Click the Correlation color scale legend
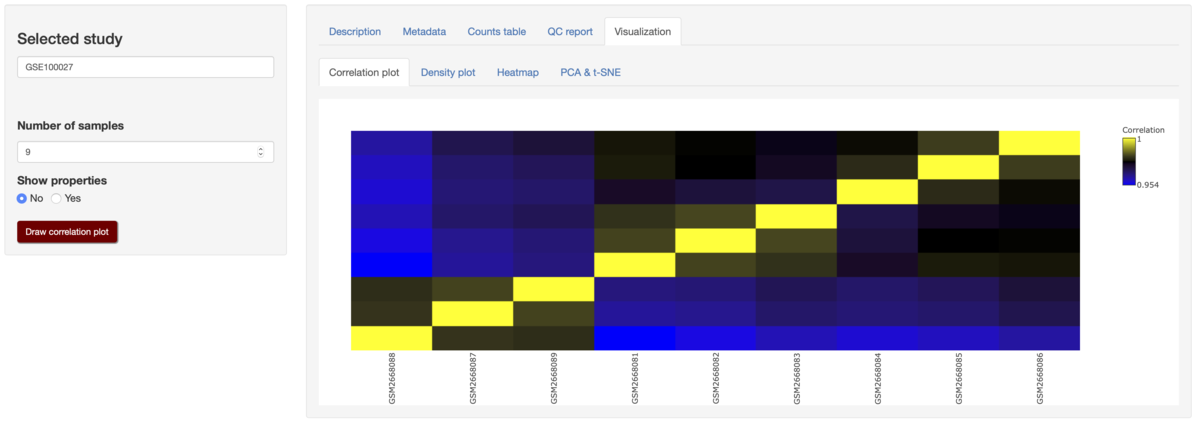Screen dimensions: 1200x427 (1129, 161)
